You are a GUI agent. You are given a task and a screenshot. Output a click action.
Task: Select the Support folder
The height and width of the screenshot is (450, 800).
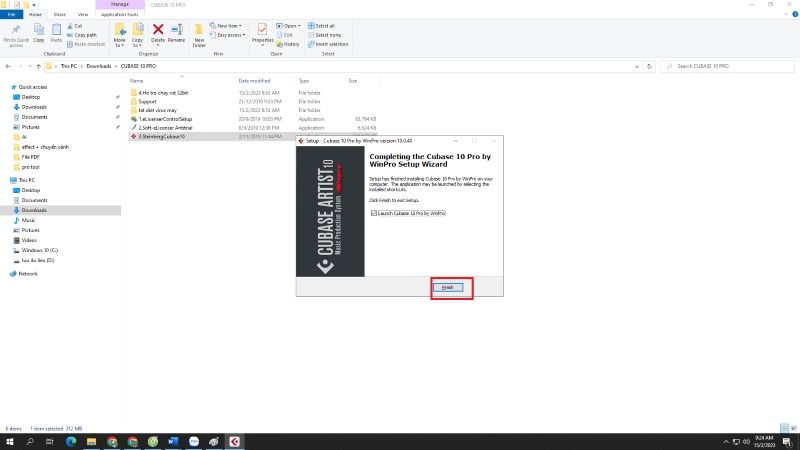point(147,102)
